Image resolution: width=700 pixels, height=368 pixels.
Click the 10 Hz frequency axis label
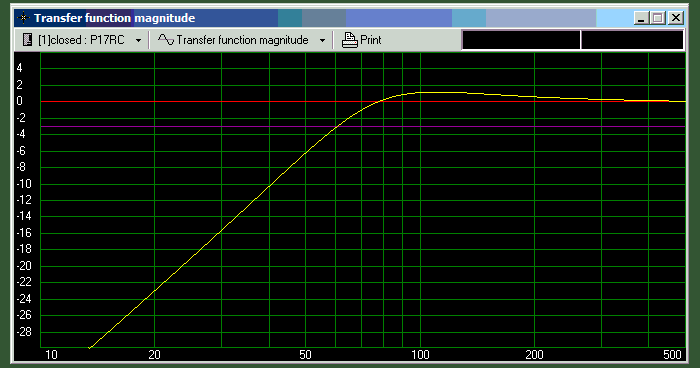pyautogui.click(x=51, y=355)
